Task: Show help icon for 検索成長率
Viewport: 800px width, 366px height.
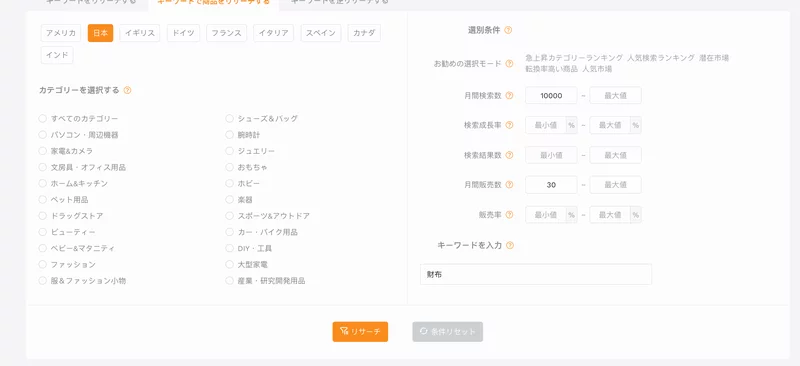Action: click(509, 125)
